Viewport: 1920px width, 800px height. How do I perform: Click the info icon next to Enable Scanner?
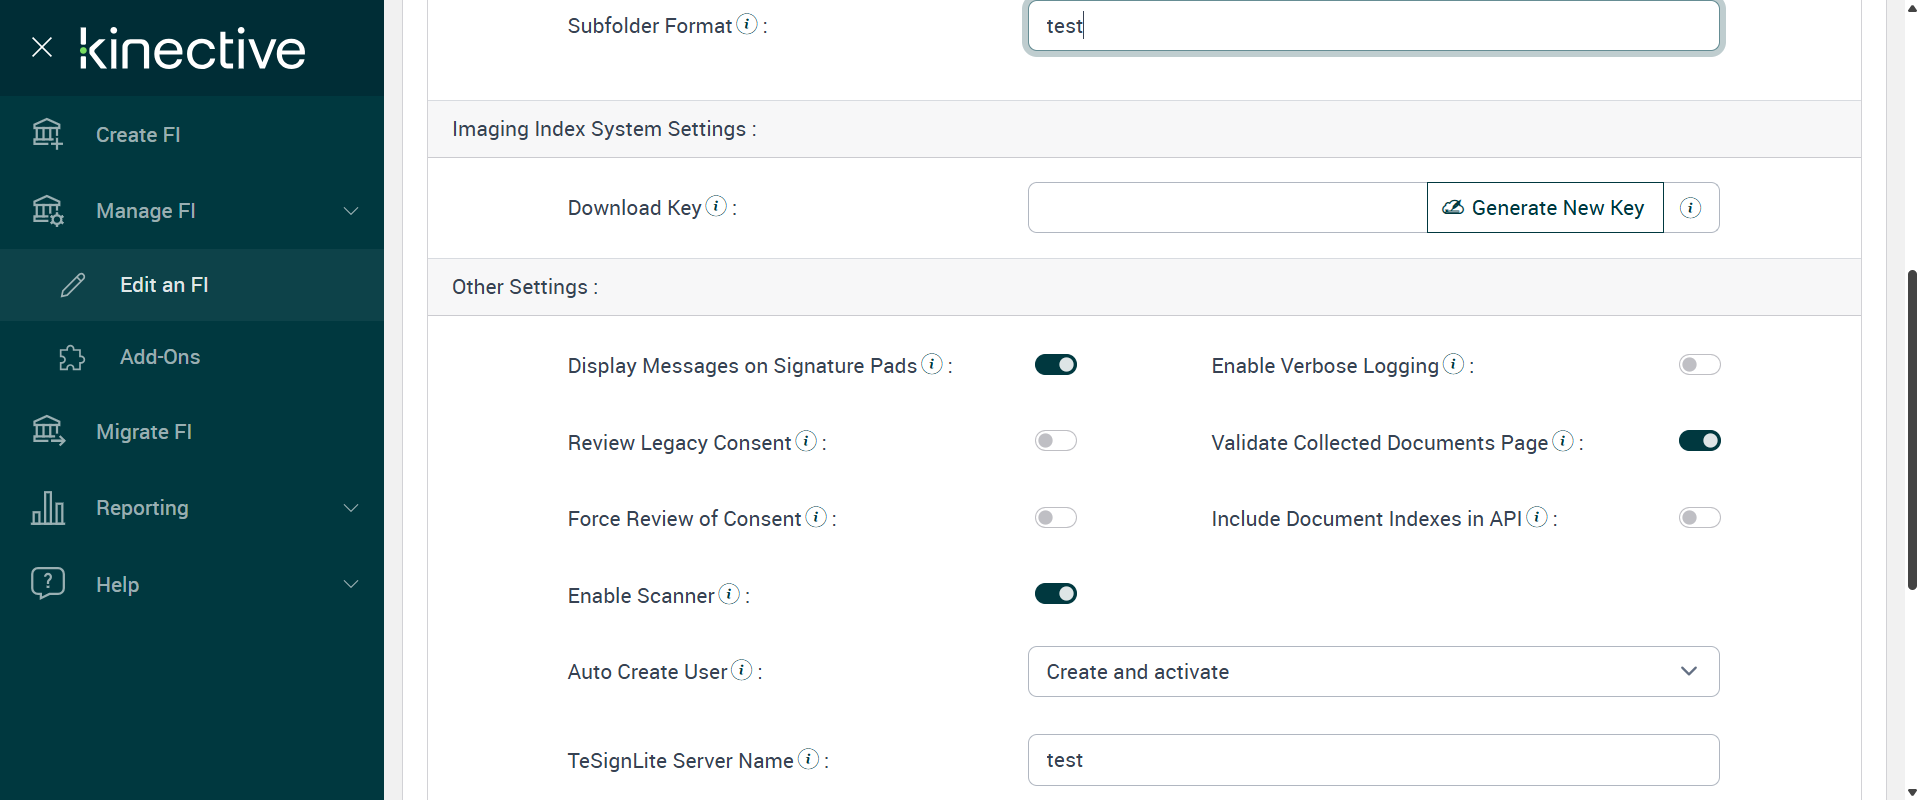coord(730,594)
